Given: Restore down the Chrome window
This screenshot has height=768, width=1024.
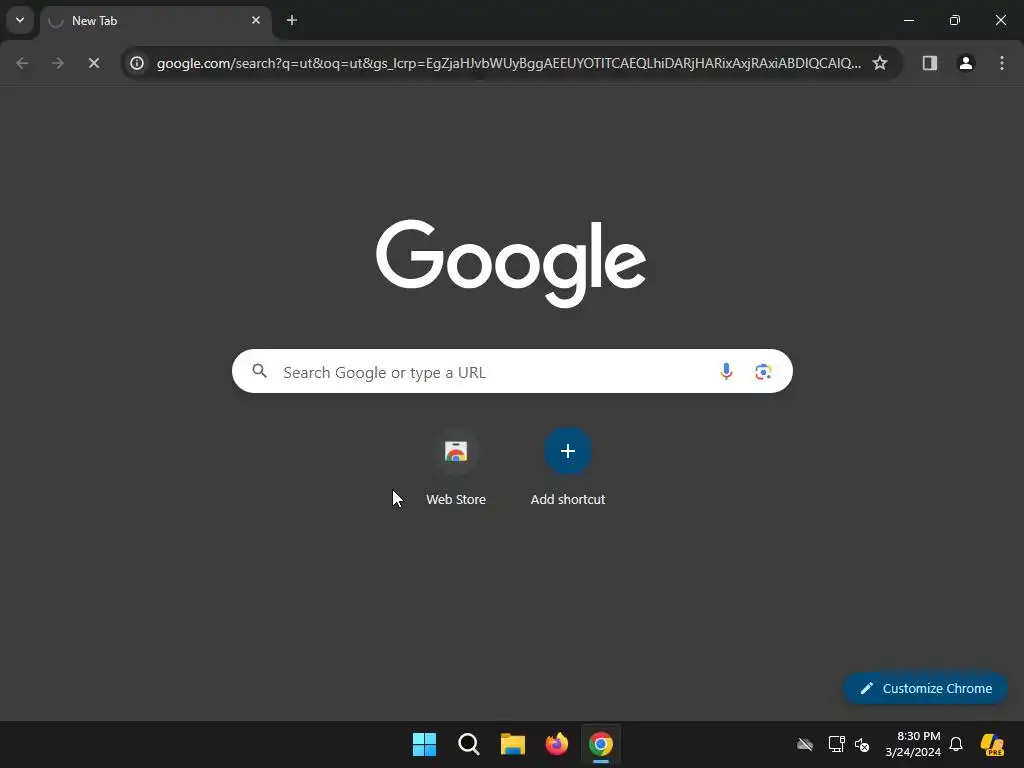Looking at the screenshot, I should [955, 20].
